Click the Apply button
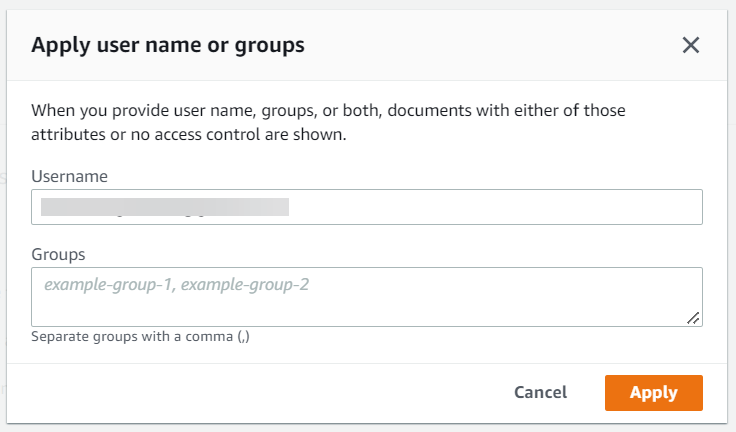Viewport: 736px width, 432px height. pyautogui.click(x=653, y=393)
